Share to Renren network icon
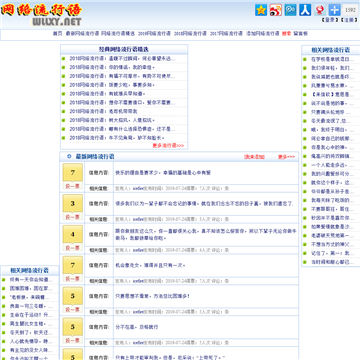Viewport: 360px width, 360px height. coord(305,10)
